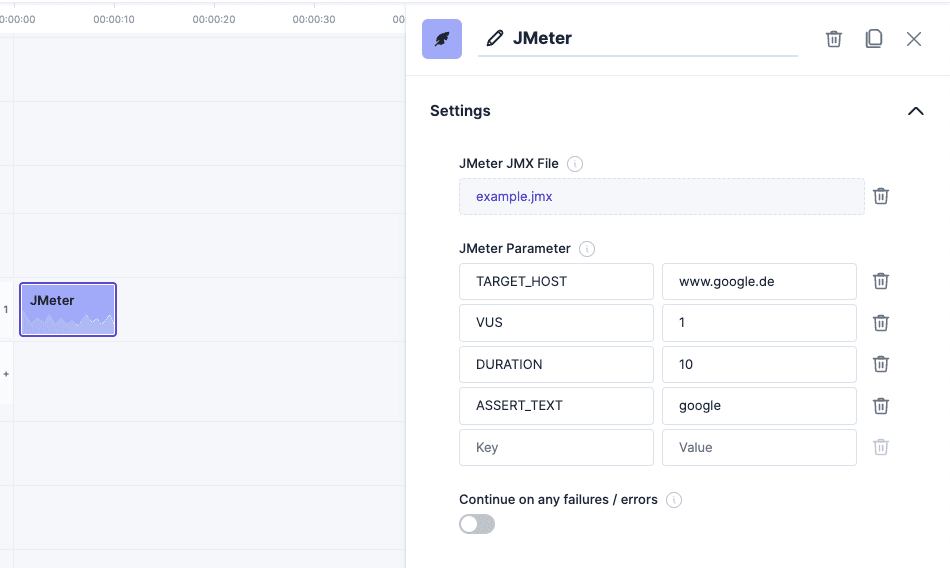Click the 00:00:20 timeline ruler mark
Viewport: 950px width, 568px height.
coord(214,19)
